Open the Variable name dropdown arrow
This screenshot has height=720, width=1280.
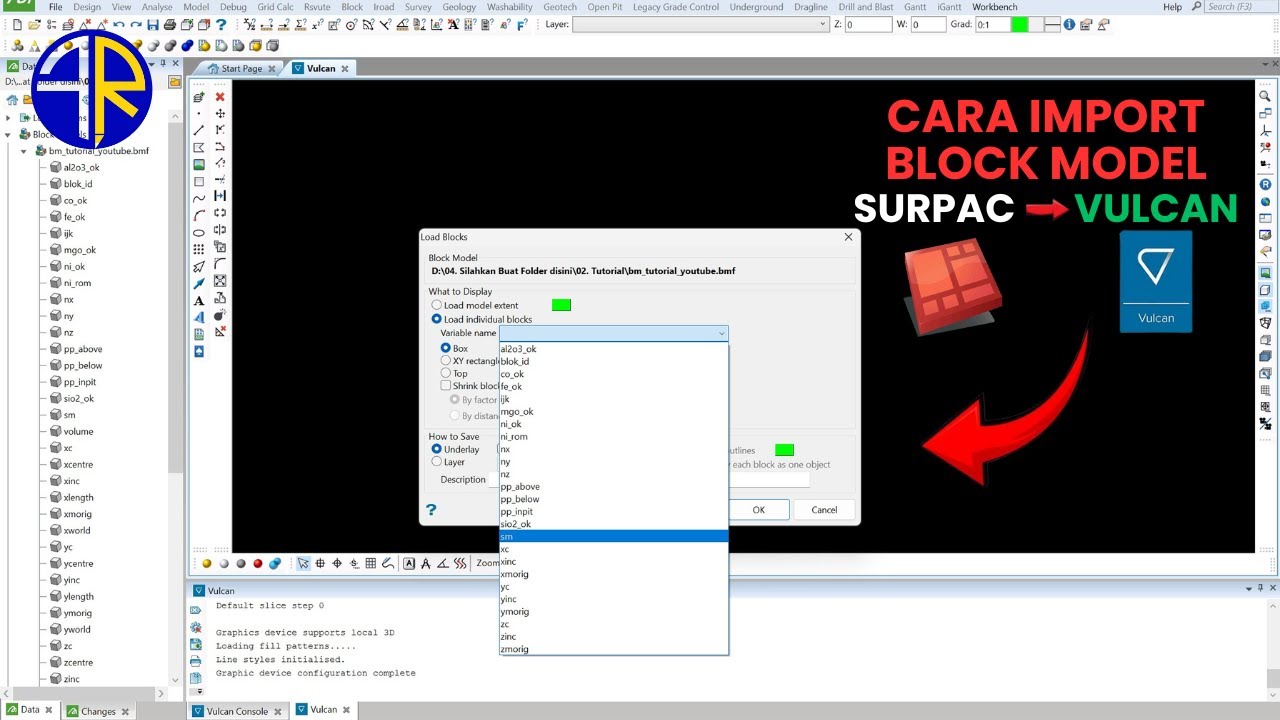tap(721, 333)
